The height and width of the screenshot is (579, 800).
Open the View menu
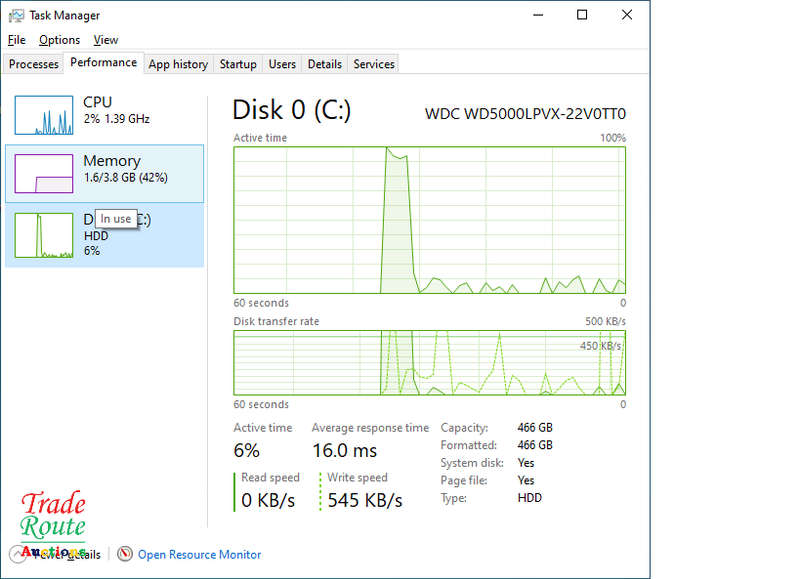click(x=106, y=40)
